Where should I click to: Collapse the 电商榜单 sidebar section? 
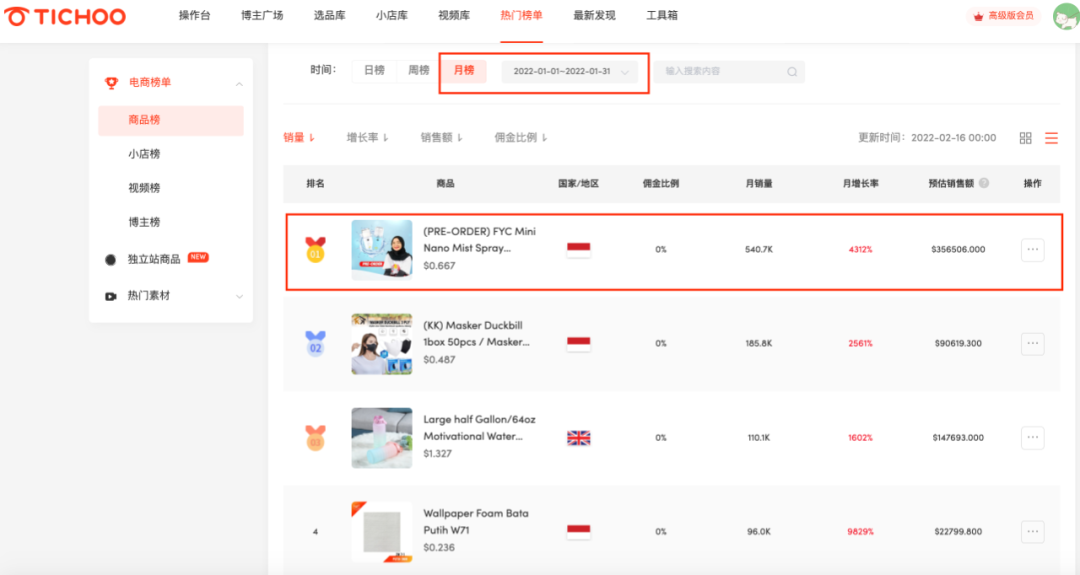tap(239, 83)
